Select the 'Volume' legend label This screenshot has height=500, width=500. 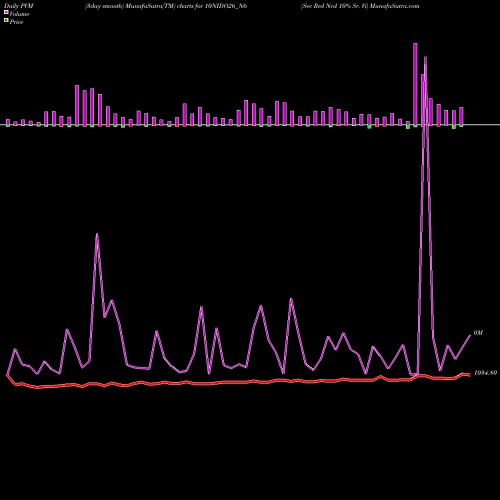[19, 14]
